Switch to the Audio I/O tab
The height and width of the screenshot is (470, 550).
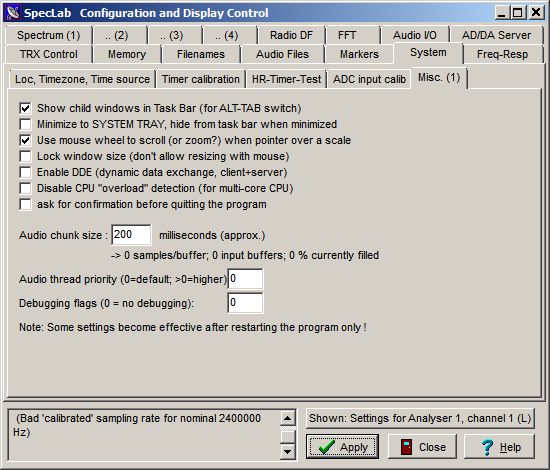(415, 35)
